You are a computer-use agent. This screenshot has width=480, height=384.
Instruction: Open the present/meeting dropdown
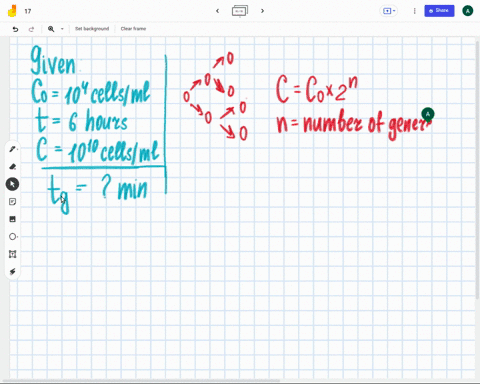click(x=389, y=11)
